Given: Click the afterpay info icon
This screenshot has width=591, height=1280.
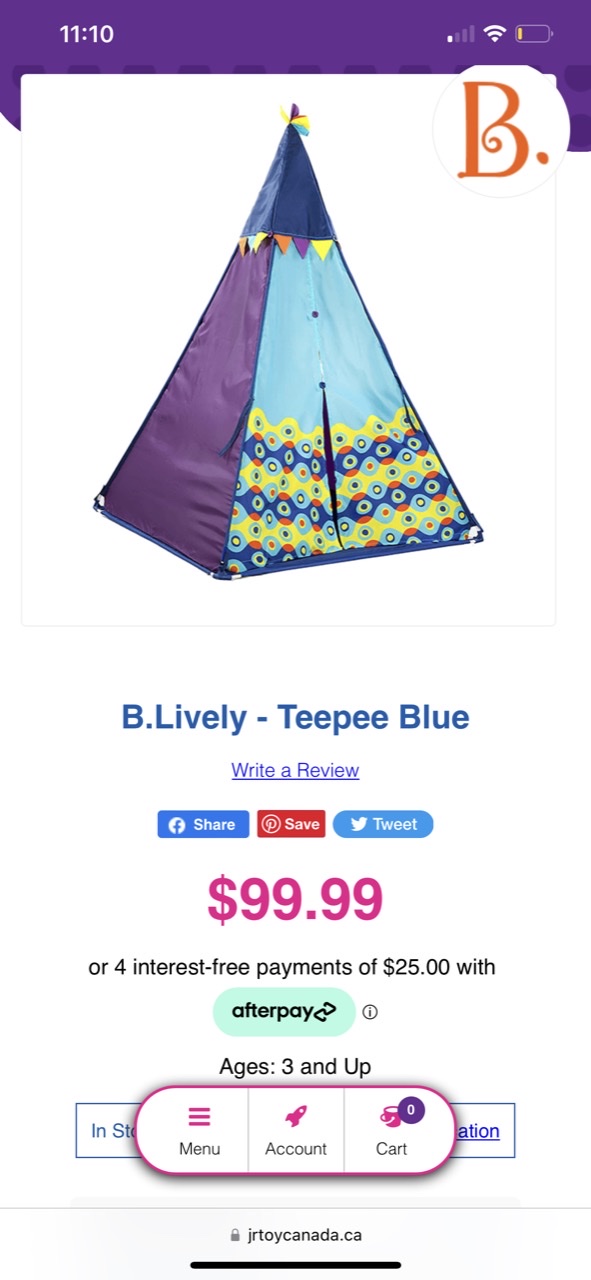Looking at the screenshot, I should click(370, 1012).
